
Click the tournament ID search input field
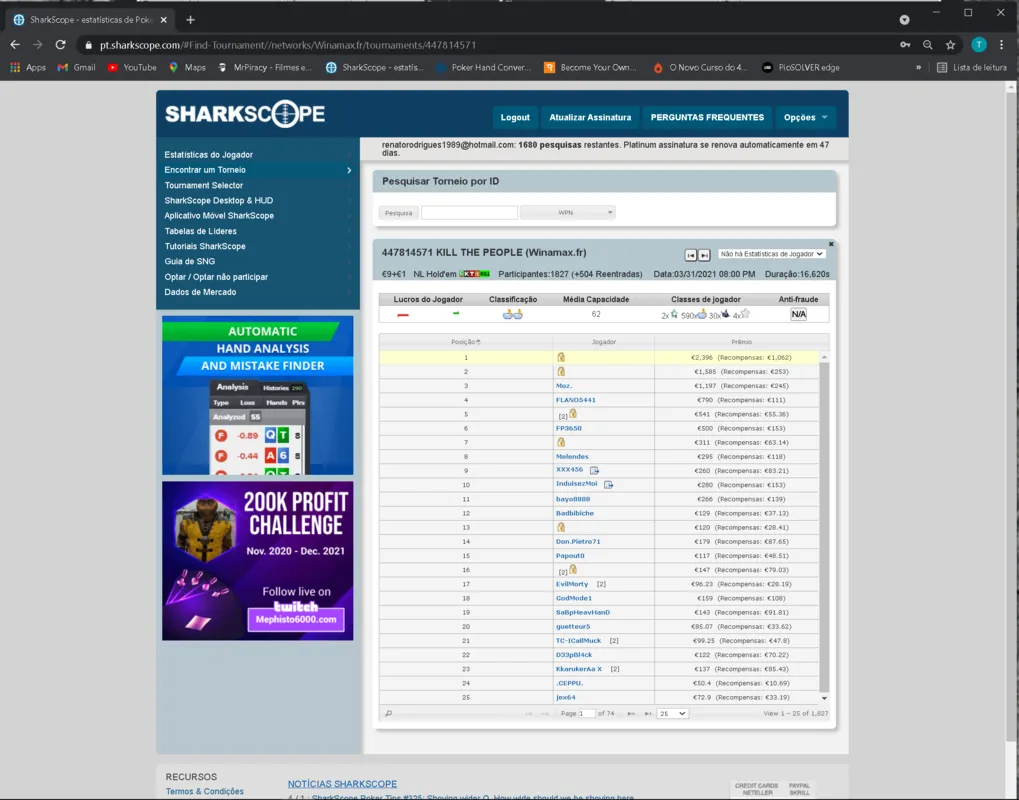click(469, 212)
